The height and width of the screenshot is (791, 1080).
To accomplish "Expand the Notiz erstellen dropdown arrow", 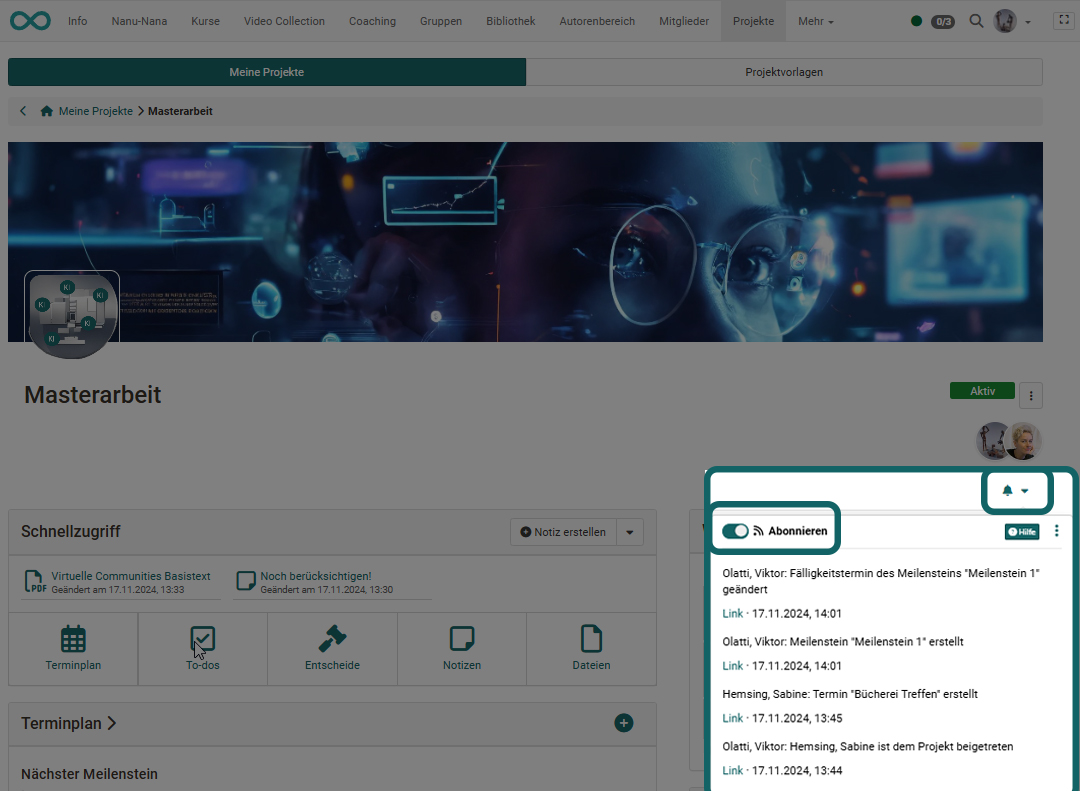I will pyautogui.click(x=629, y=532).
